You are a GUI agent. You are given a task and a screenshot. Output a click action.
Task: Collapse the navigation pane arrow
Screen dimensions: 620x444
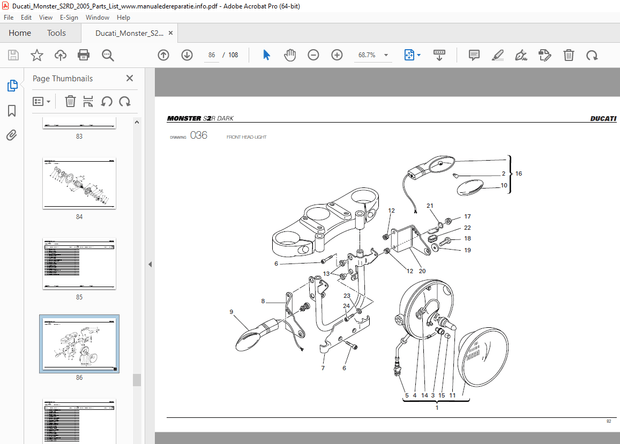(x=150, y=264)
